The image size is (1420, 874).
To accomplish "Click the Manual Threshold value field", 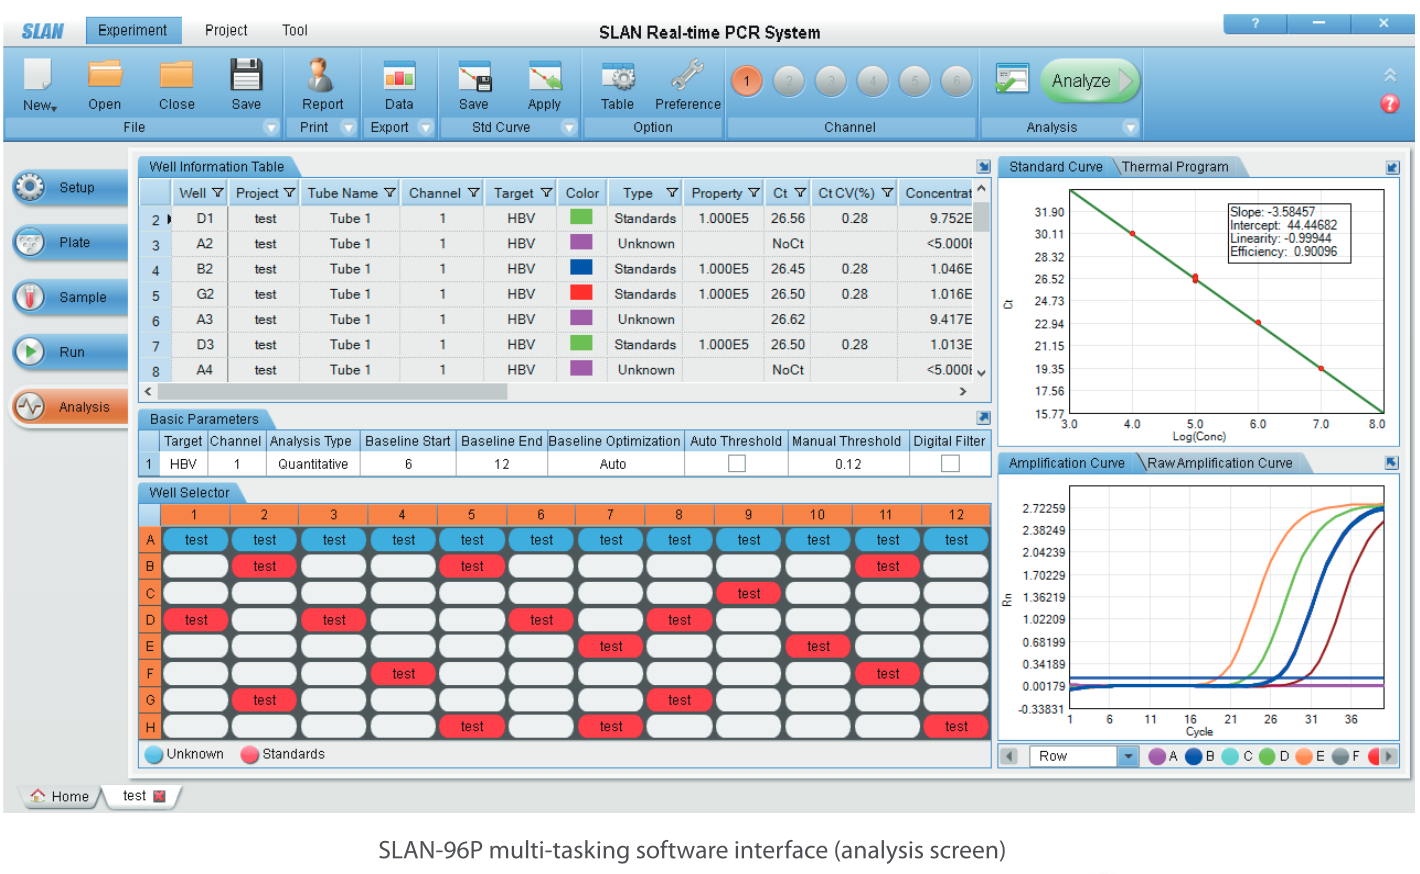I will point(848,464).
